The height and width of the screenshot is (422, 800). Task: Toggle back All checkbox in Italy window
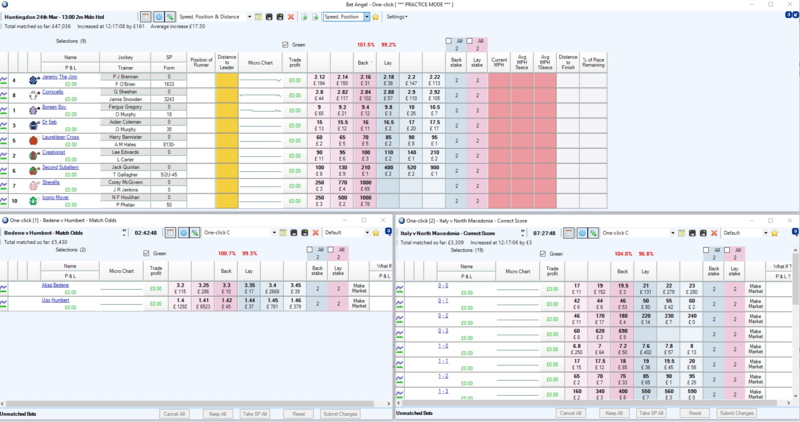pos(706,250)
